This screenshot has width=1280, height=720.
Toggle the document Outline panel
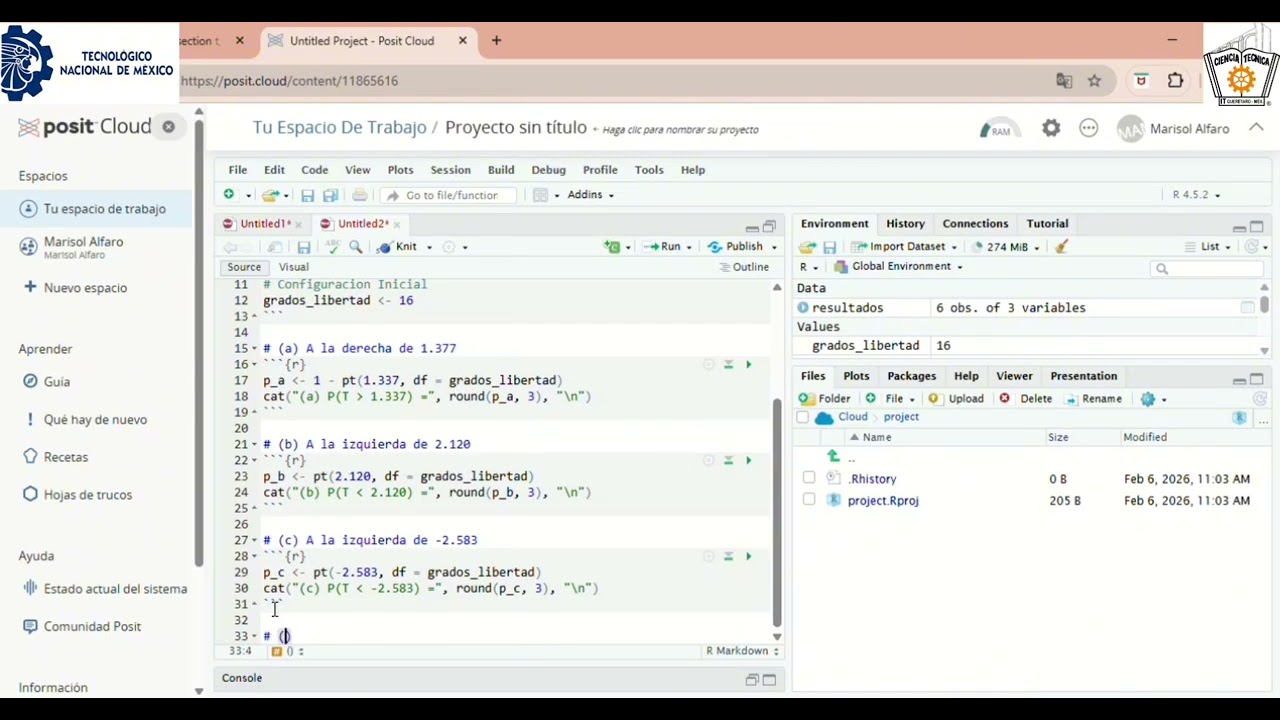click(745, 267)
